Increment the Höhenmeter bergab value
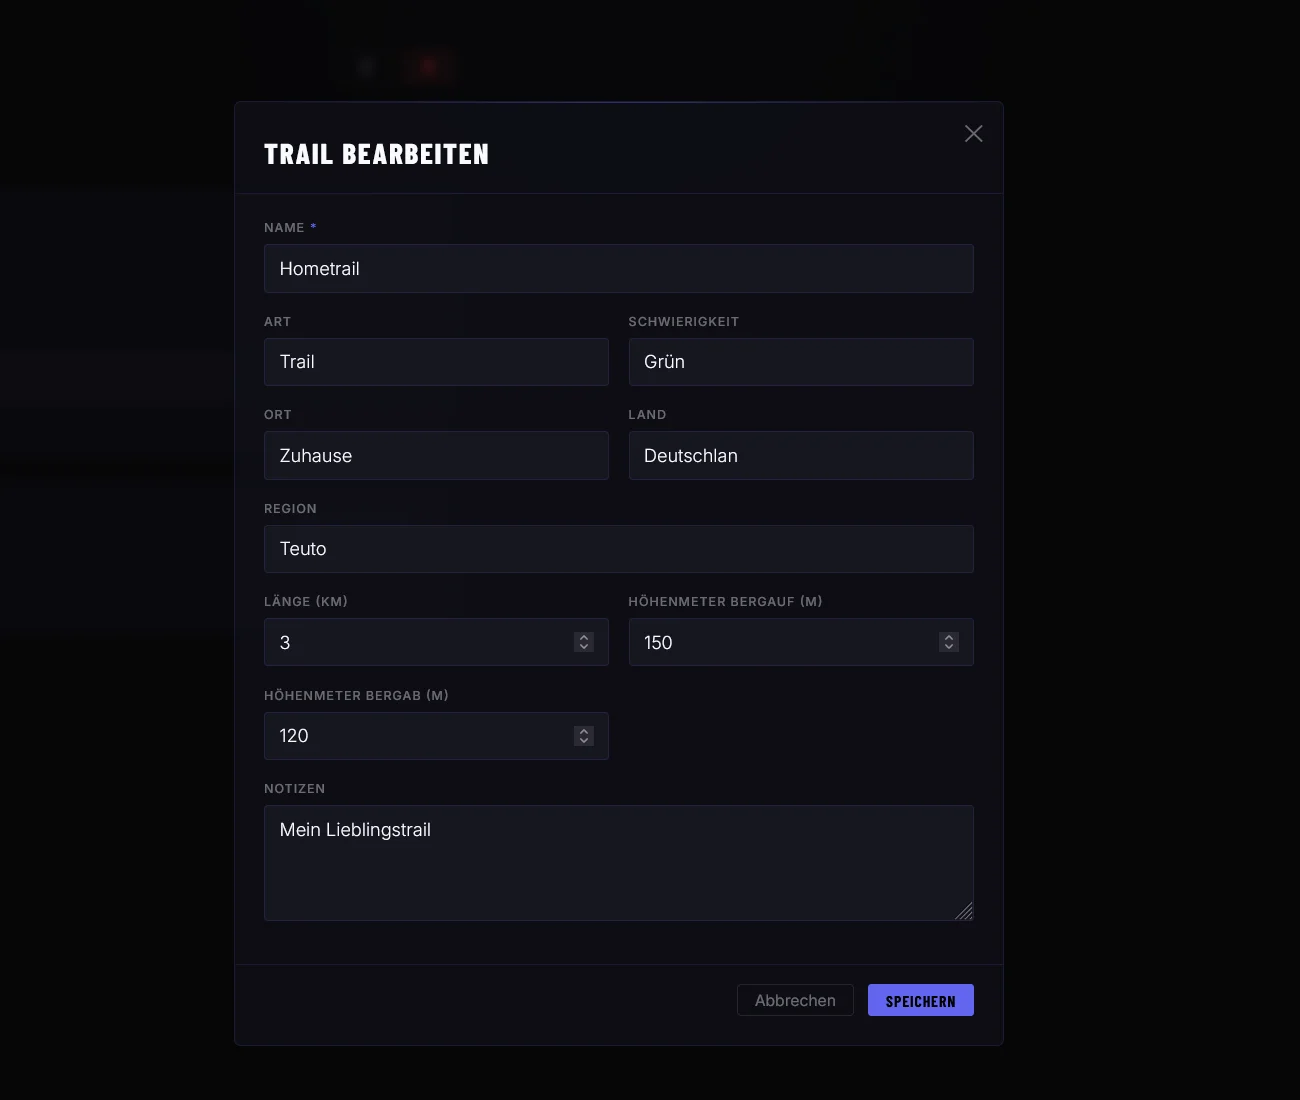 583,731
